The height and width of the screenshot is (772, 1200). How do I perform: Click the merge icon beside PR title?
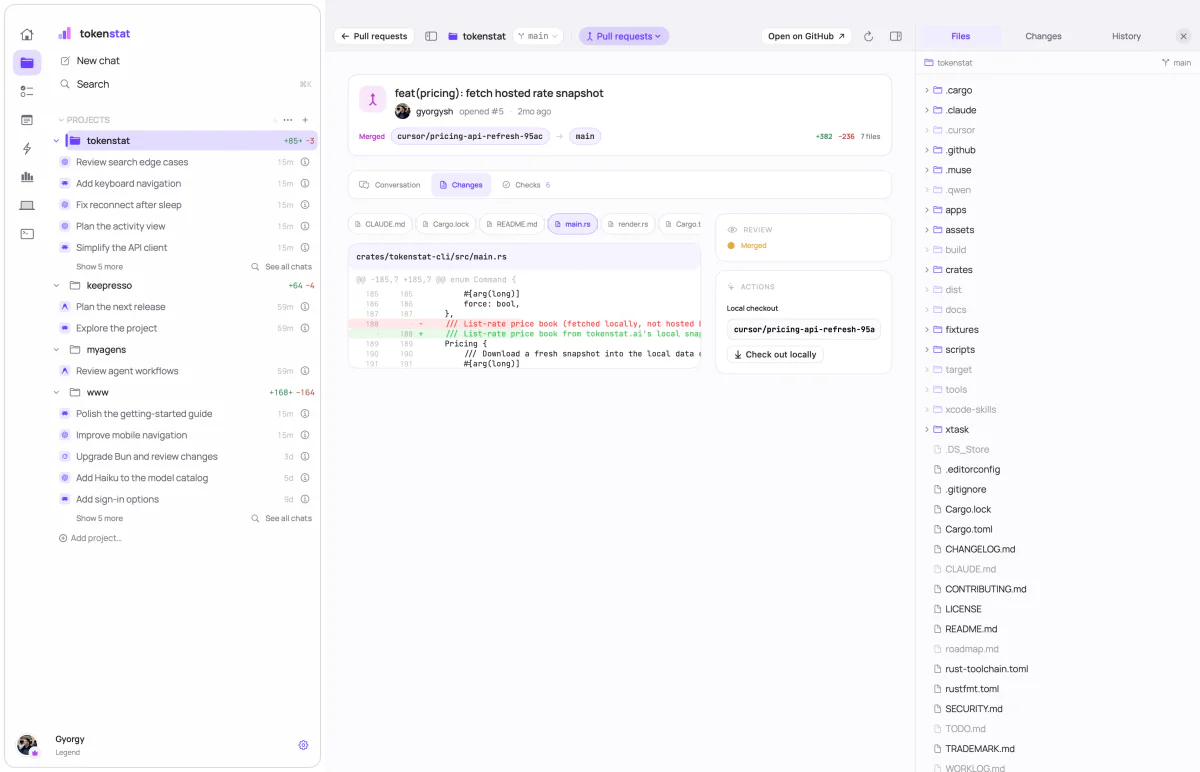(372, 98)
